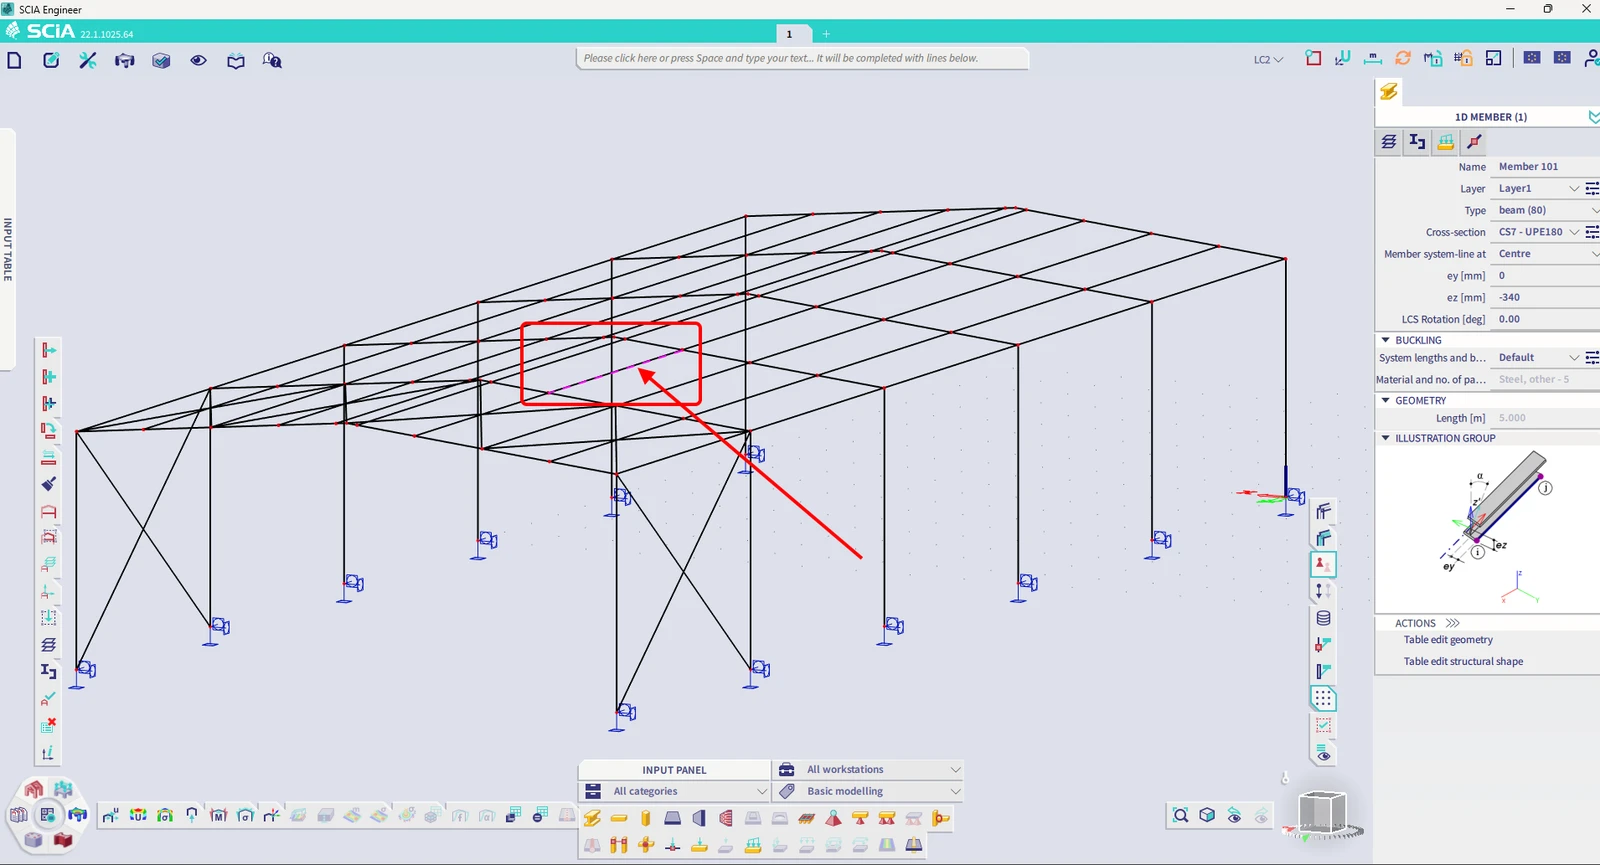This screenshot has width=1600, height=865.
Task: Open the Basic modelling tag dropdown
Action: pyautogui.click(x=869, y=791)
